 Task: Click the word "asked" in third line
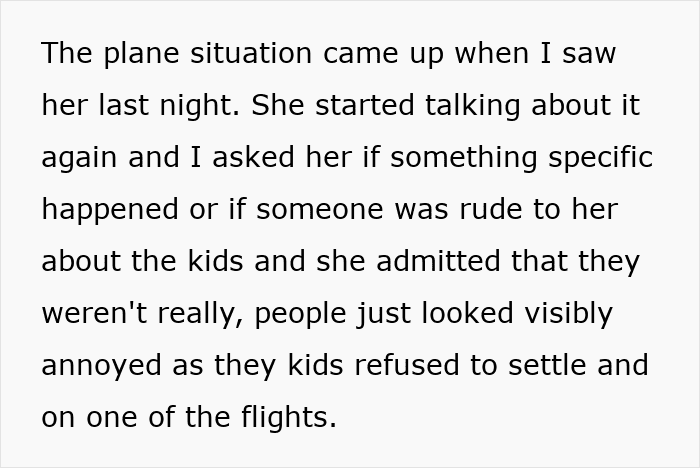pos(253,157)
